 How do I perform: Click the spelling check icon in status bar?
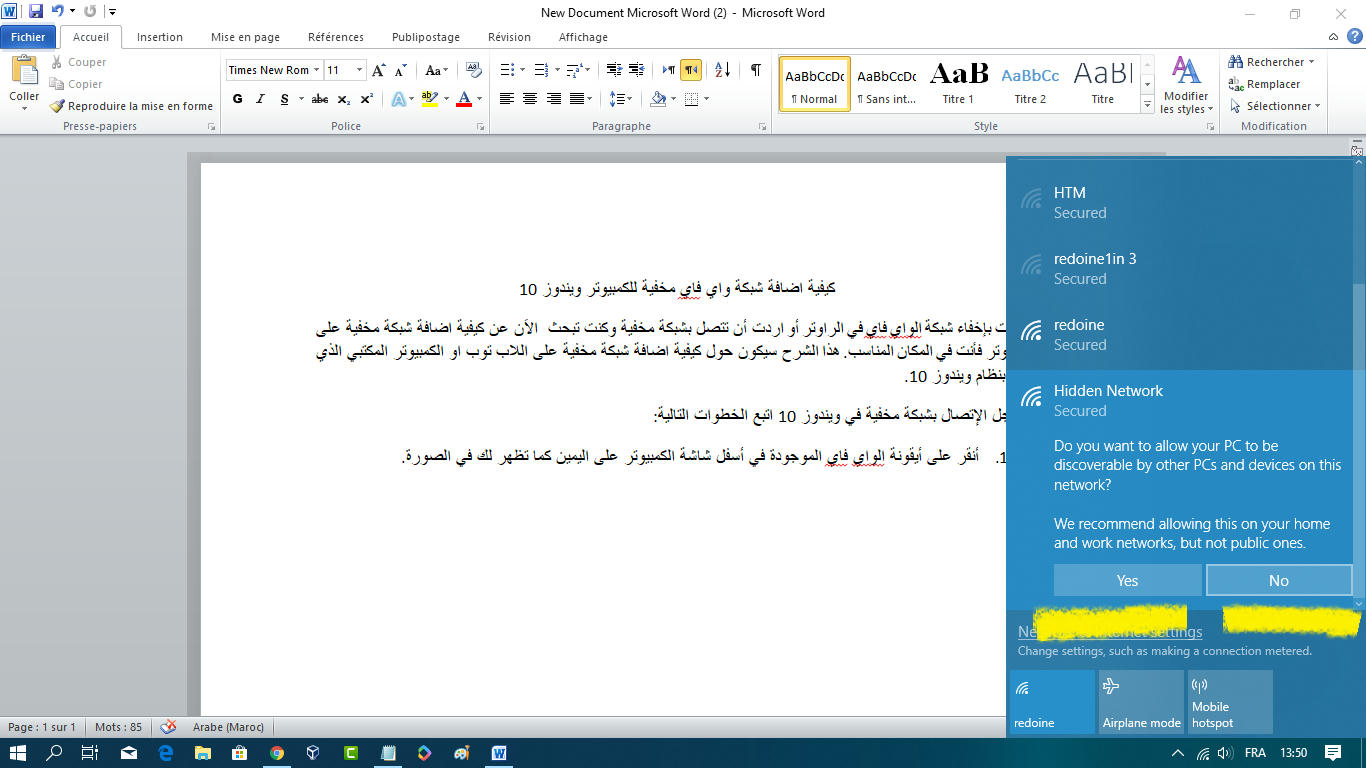pos(168,727)
